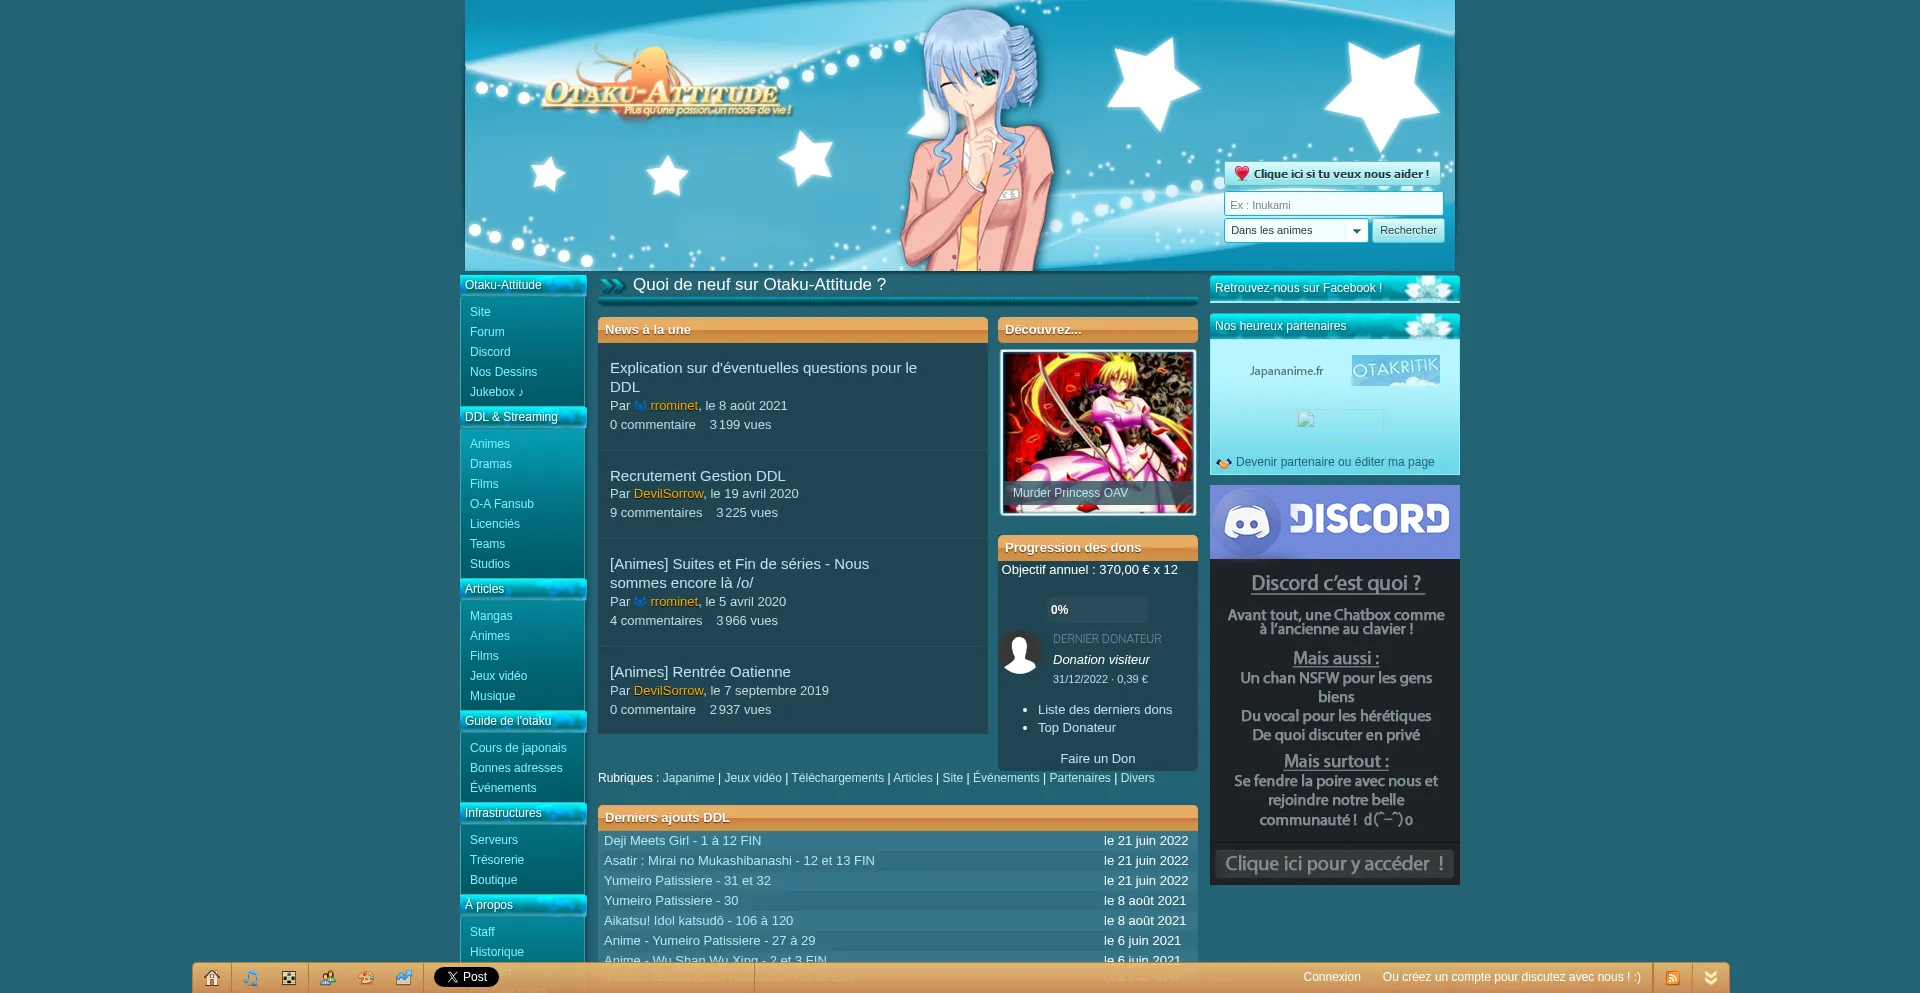Collapse the bottom bar with double chevron
The image size is (1920, 993).
1711,978
